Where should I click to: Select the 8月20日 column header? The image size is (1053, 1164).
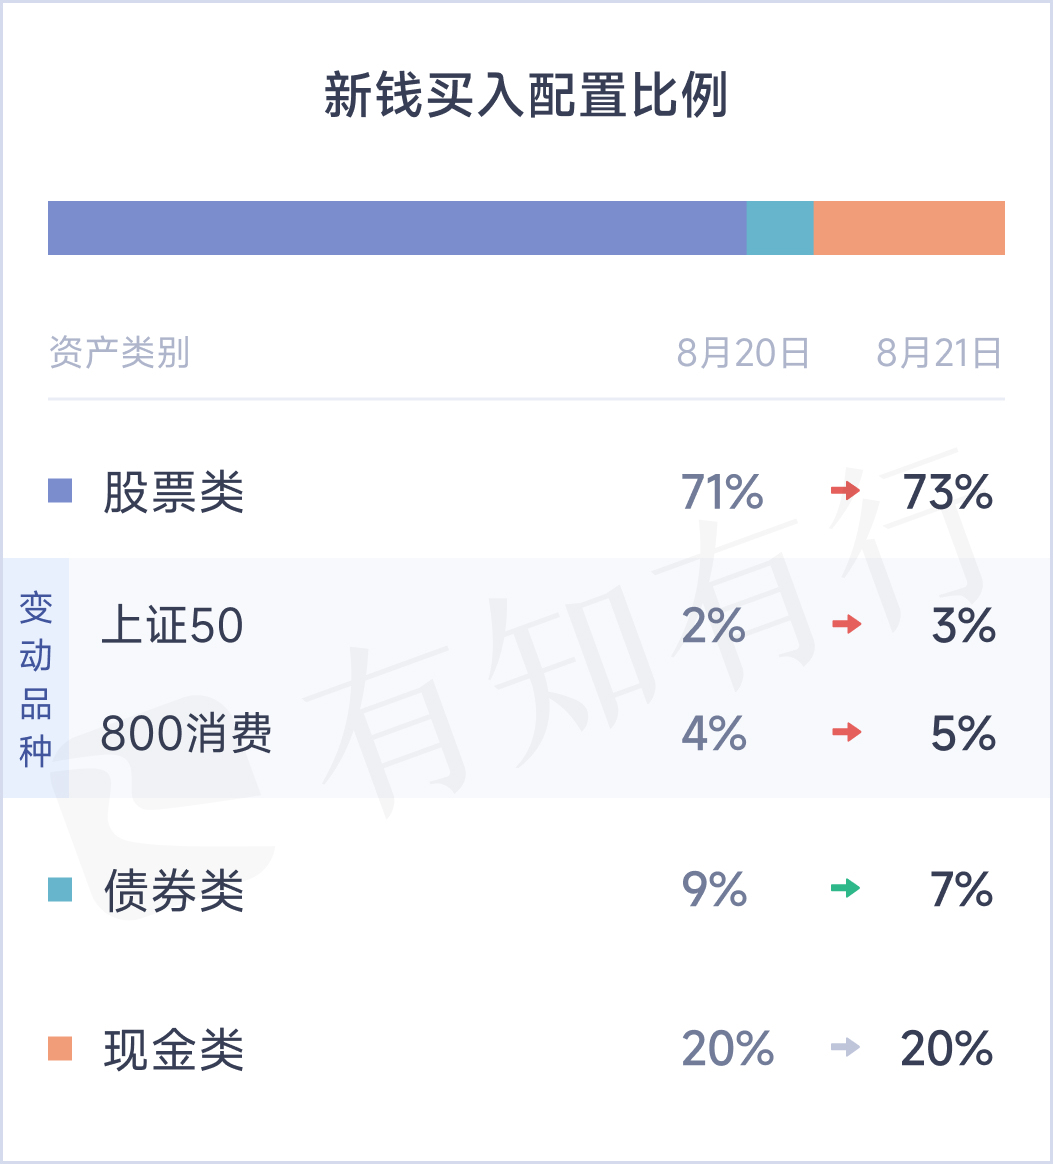[x=743, y=353]
